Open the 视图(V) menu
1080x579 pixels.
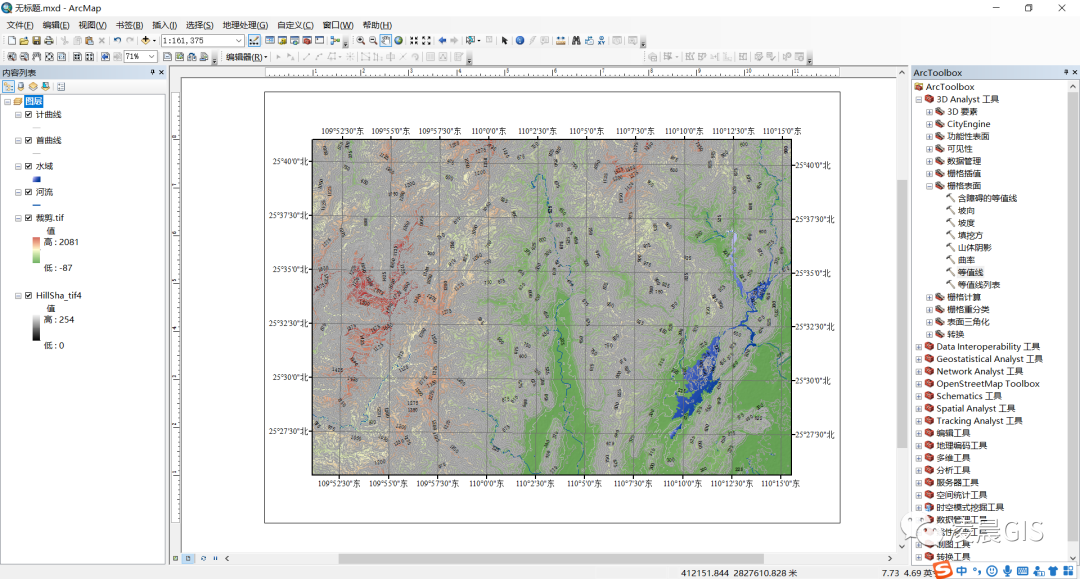(92, 25)
